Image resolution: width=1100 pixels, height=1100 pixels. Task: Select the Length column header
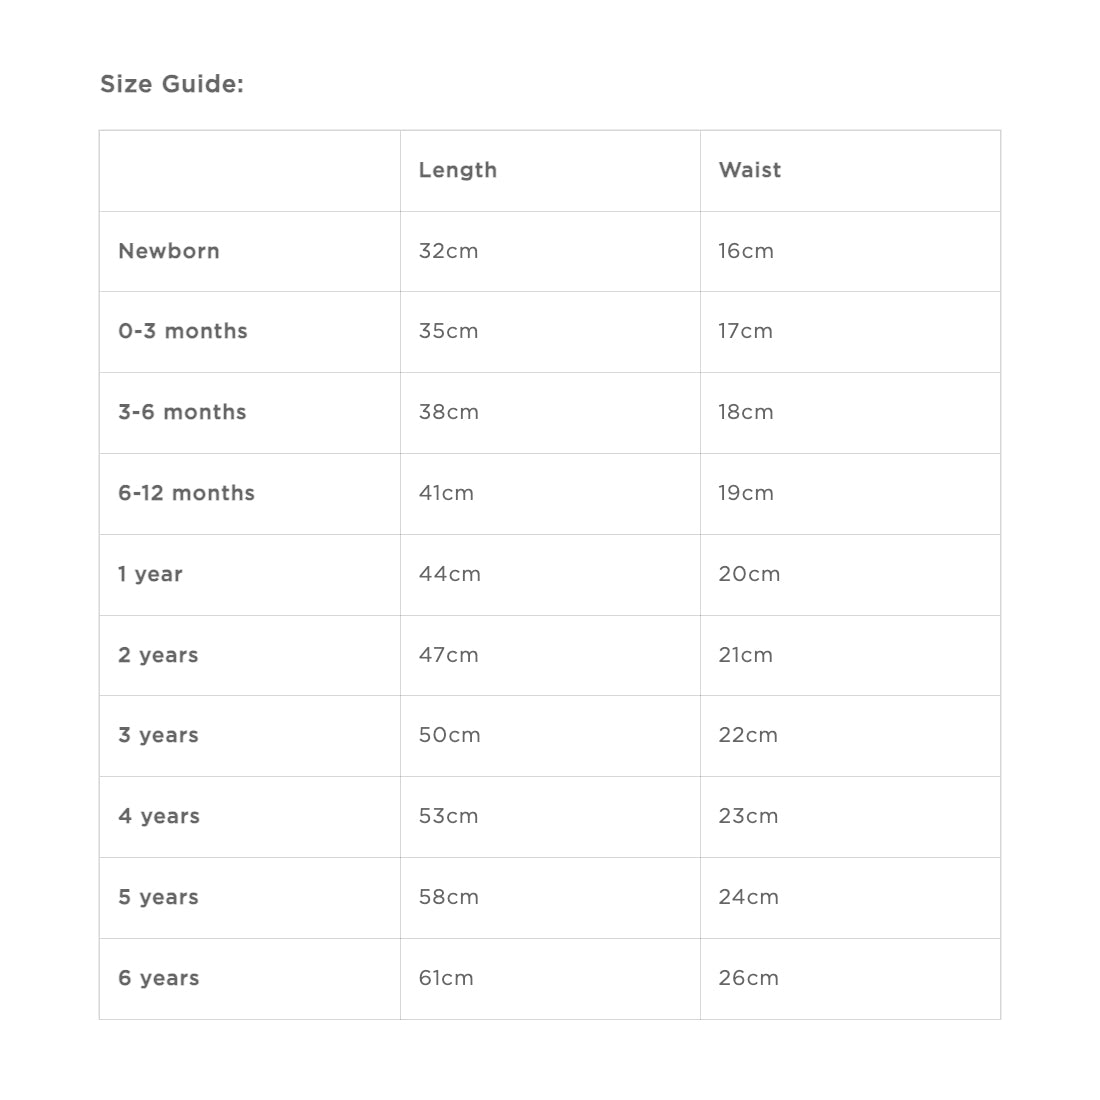(457, 170)
